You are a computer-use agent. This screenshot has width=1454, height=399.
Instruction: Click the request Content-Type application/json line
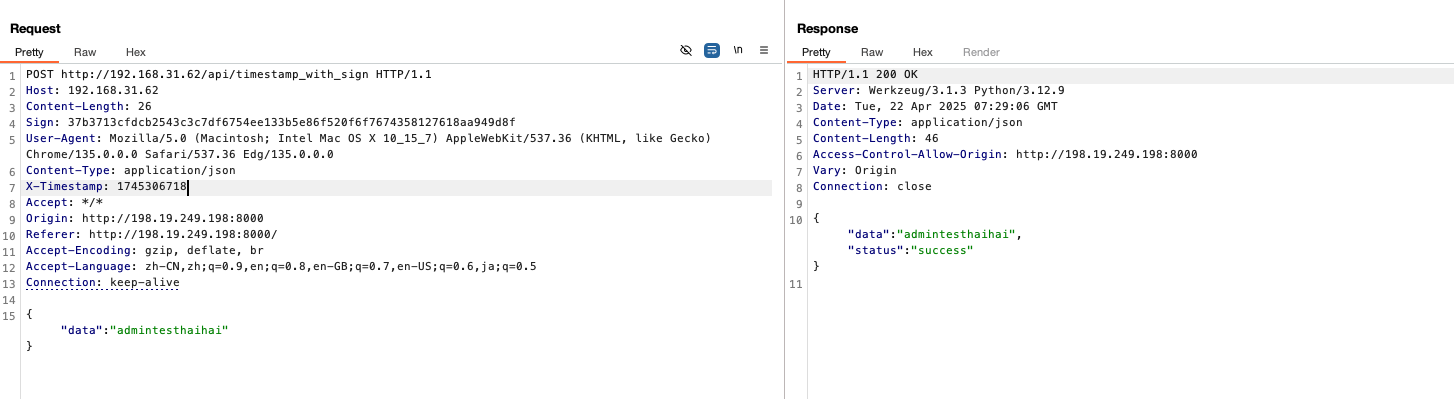(131, 171)
